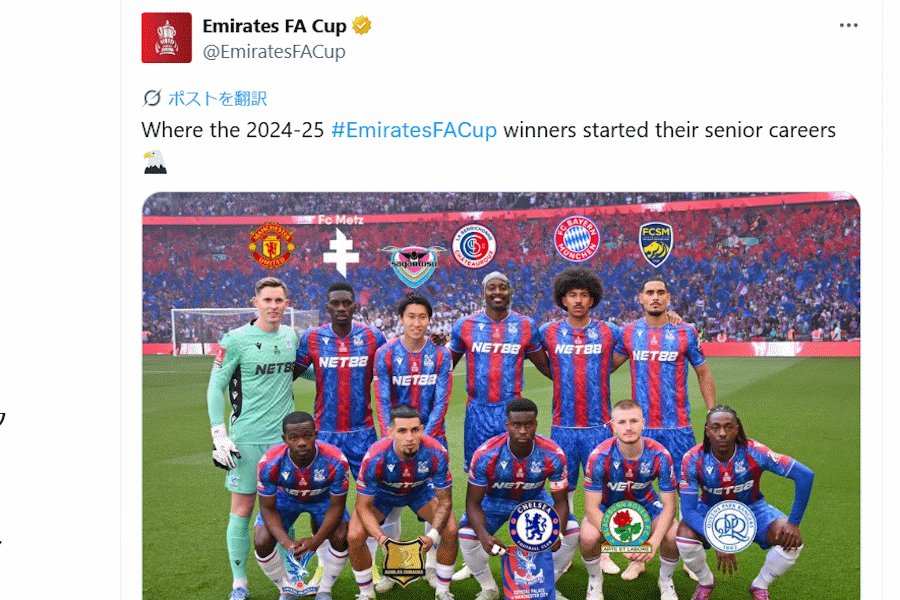Select the Chelsea badge in the front row
Image resolution: width=900 pixels, height=600 pixels.
(536, 527)
